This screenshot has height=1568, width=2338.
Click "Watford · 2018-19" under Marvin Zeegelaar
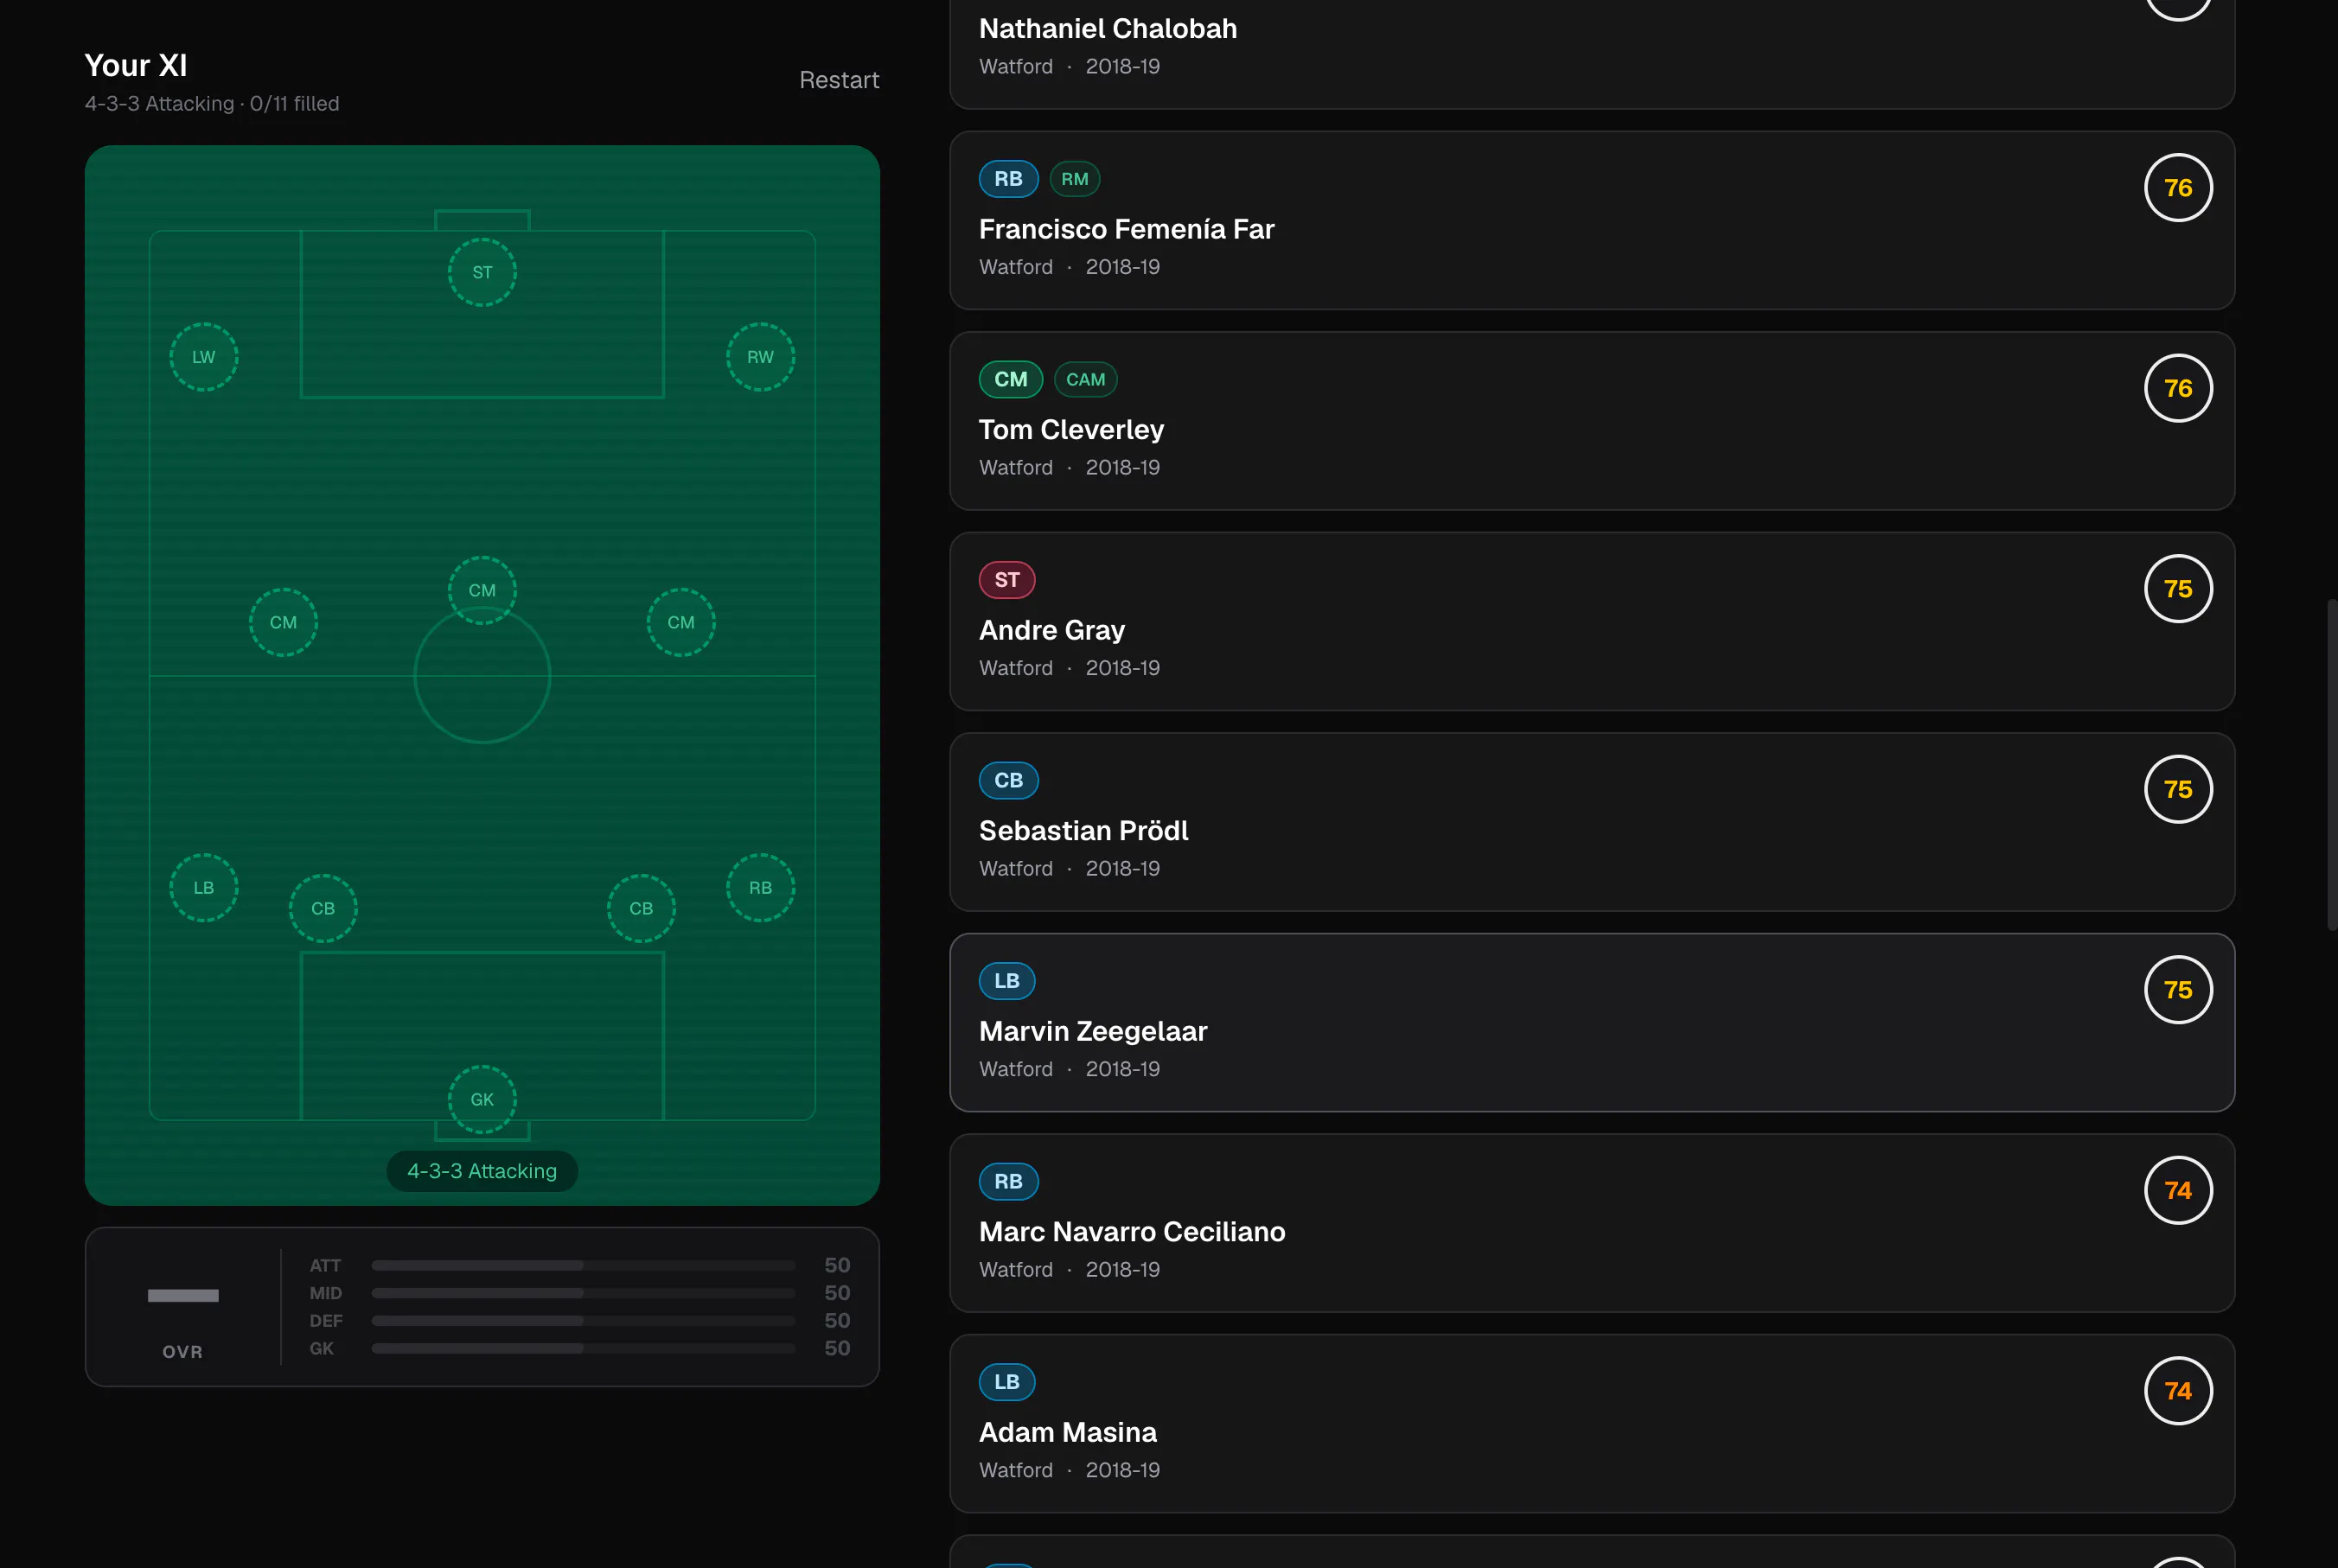click(x=1069, y=1069)
